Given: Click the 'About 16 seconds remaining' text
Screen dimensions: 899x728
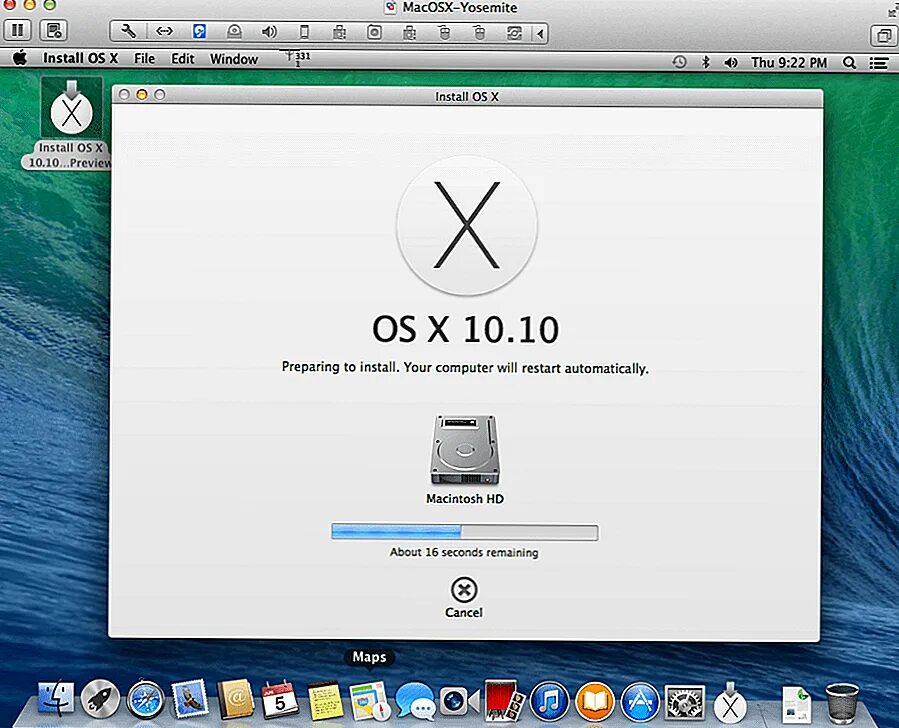Looking at the screenshot, I should tap(464, 553).
